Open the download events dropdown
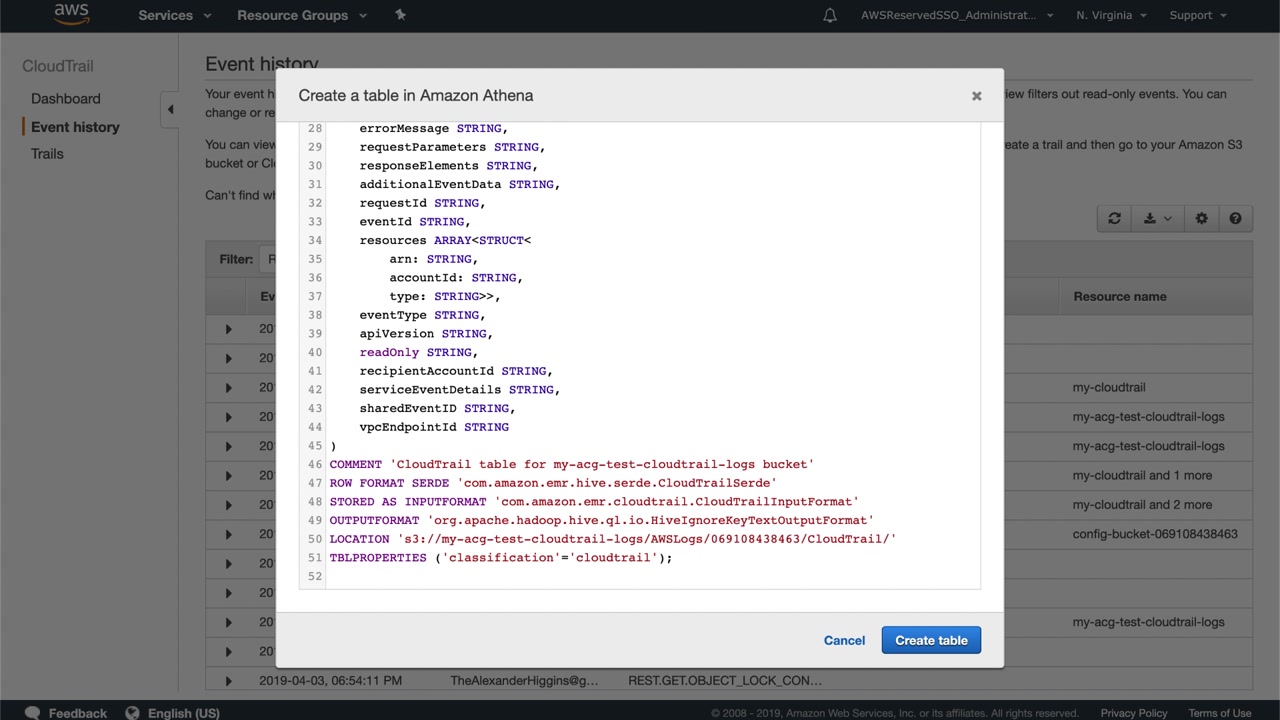The width and height of the screenshot is (1280, 720). click(x=1157, y=219)
